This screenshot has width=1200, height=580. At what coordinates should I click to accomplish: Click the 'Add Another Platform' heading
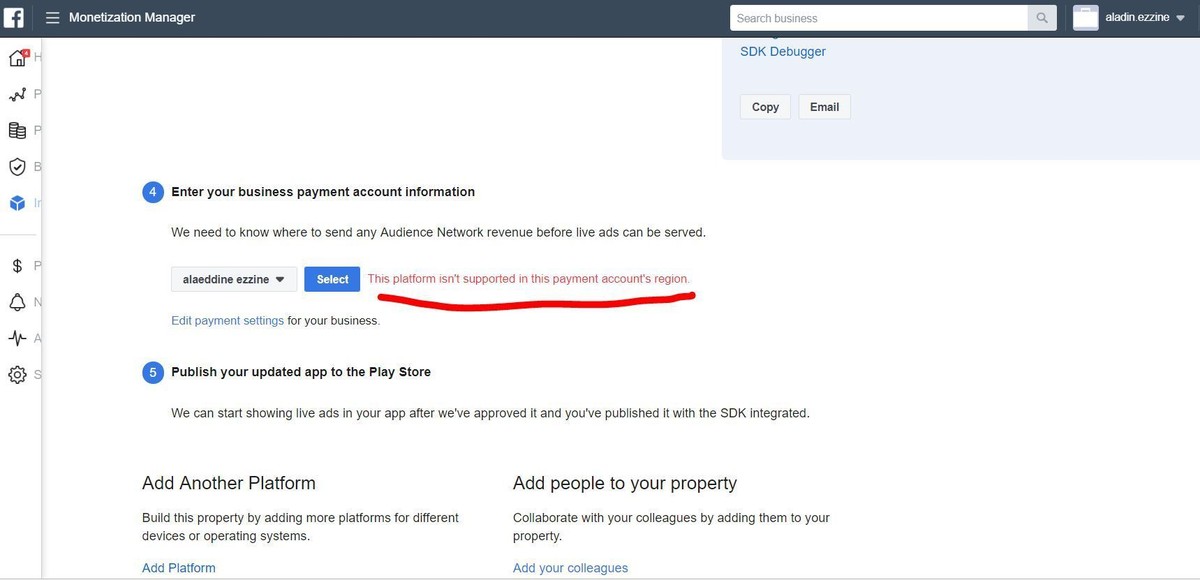click(x=229, y=483)
